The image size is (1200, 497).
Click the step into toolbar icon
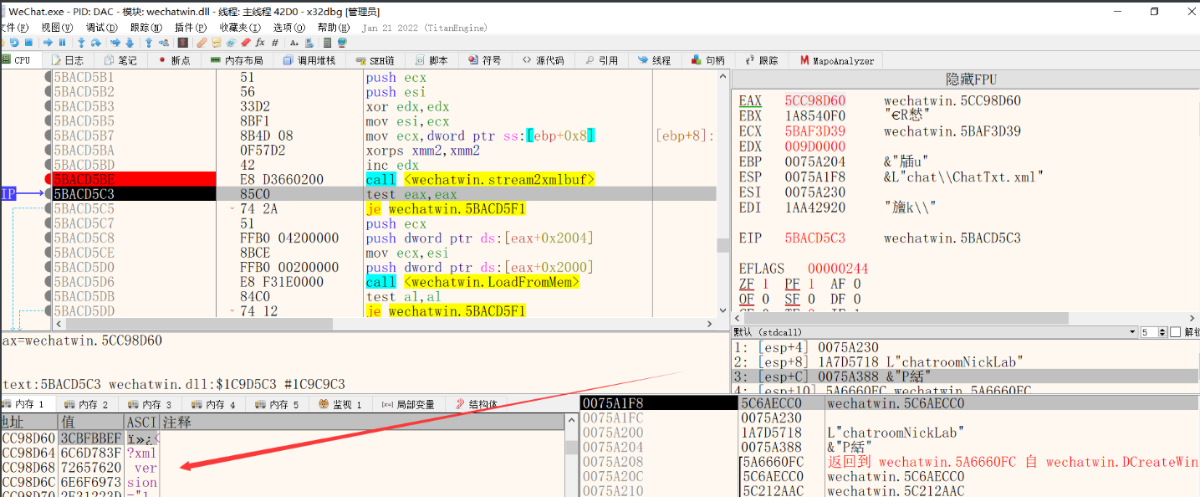82,43
